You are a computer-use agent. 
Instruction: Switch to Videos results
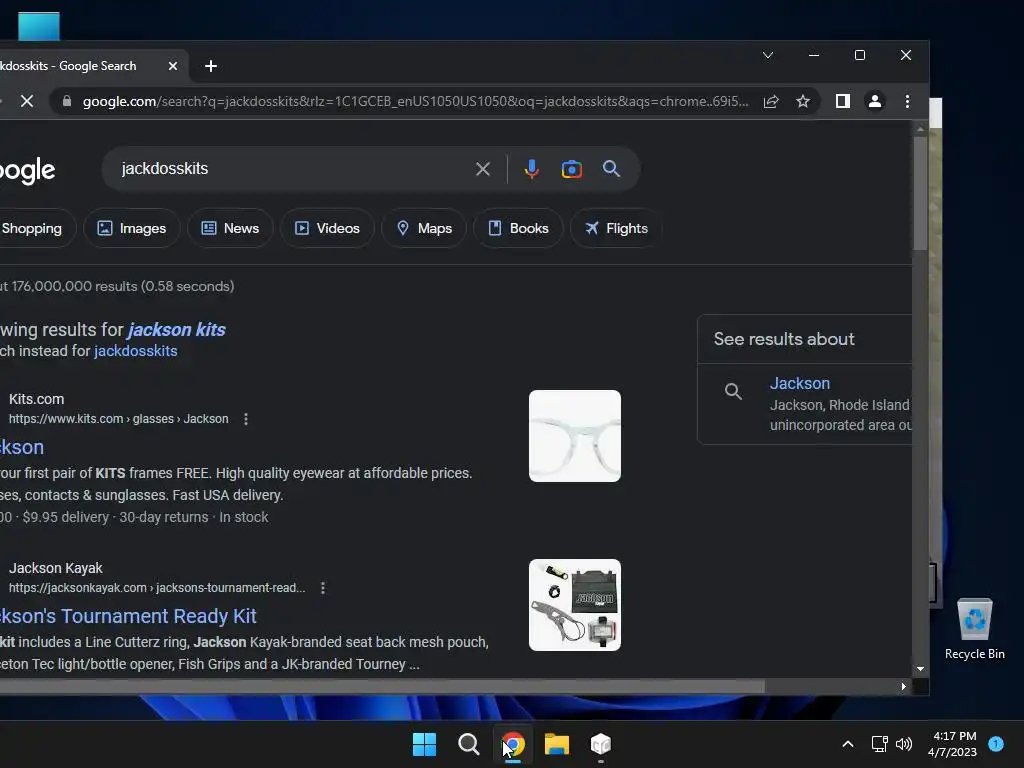pos(327,228)
